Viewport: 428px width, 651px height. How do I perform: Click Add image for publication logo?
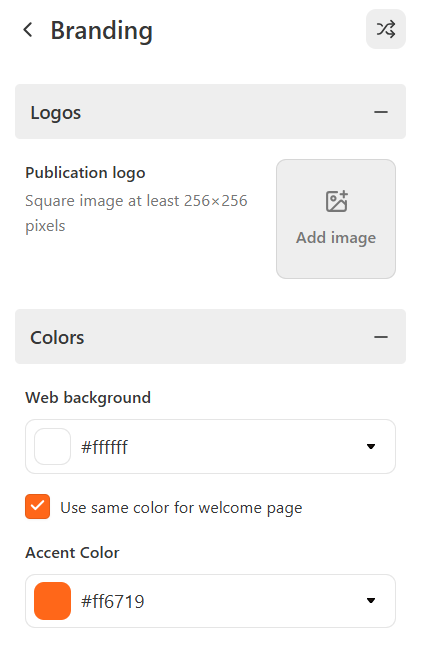336,219
